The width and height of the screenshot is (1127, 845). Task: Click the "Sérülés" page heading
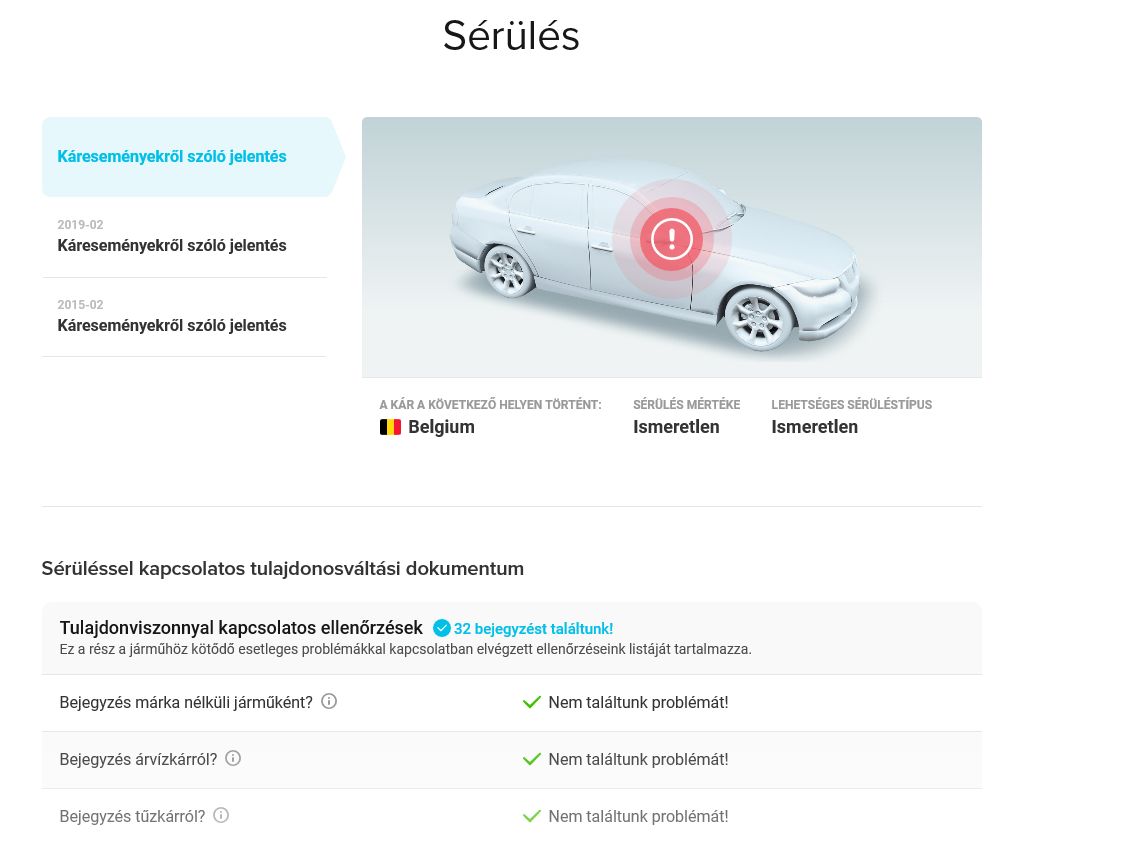(x=511, y=36)
